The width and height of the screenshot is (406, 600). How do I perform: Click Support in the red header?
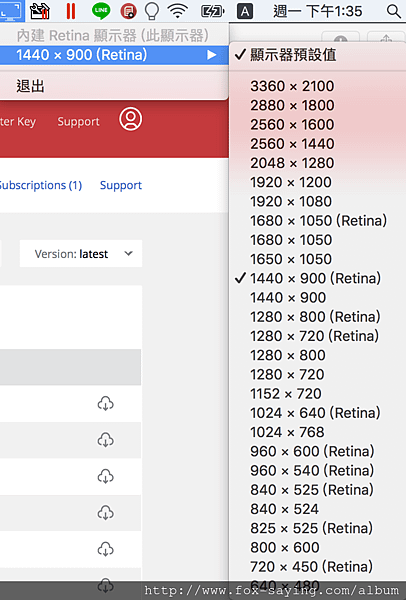pos(78,121)
